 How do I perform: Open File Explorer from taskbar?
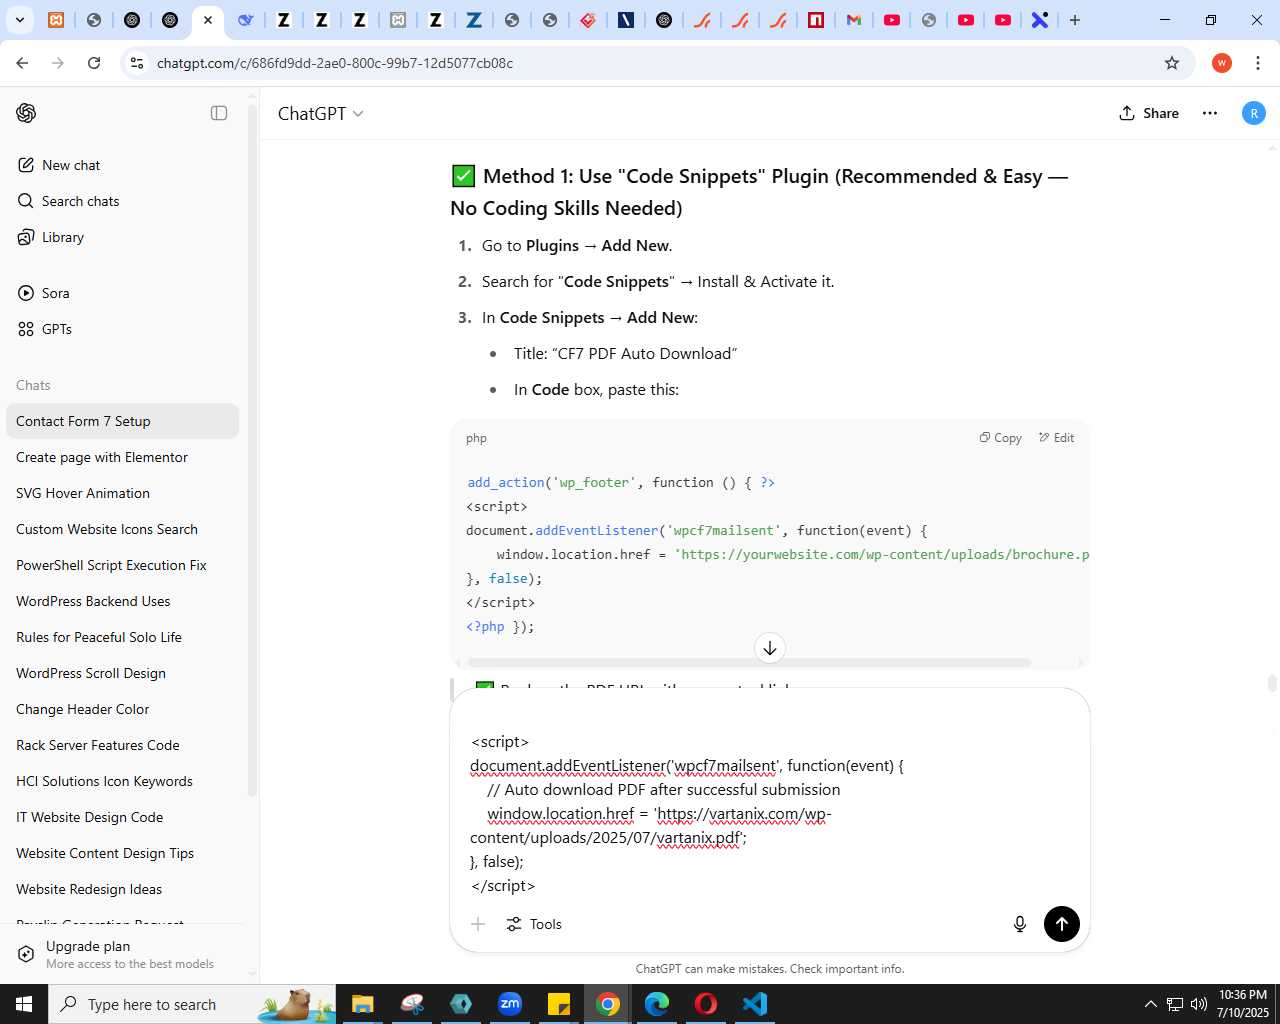tap(362, 1004)
